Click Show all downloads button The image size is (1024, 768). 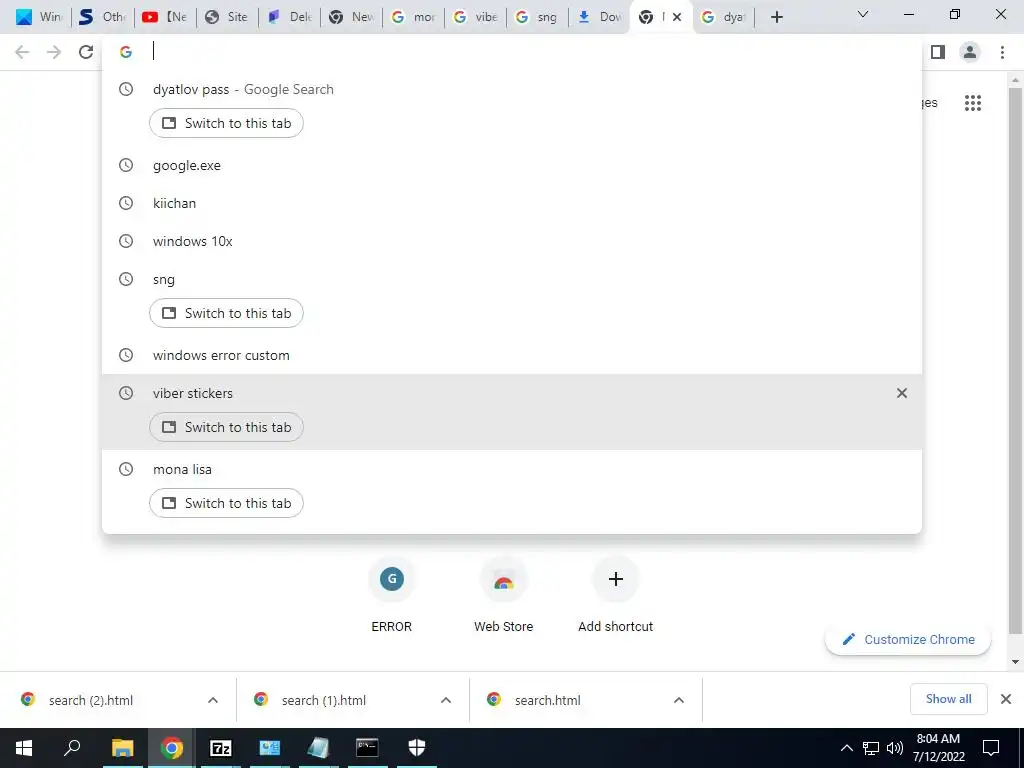tap(948, 699)
